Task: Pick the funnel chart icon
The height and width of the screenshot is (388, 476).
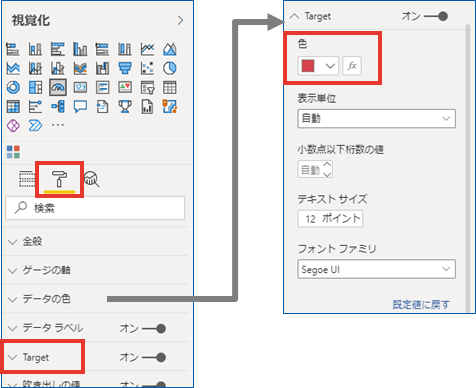Action: (x=125, y=68)
